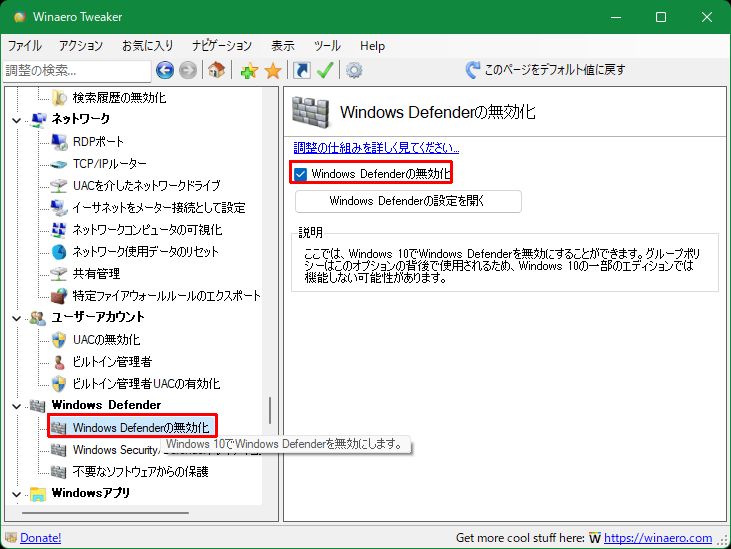This screenshot has width=731, height=549.
Task: Click the greyed Forward navigation arrow icon
Action: click(187, 70)
